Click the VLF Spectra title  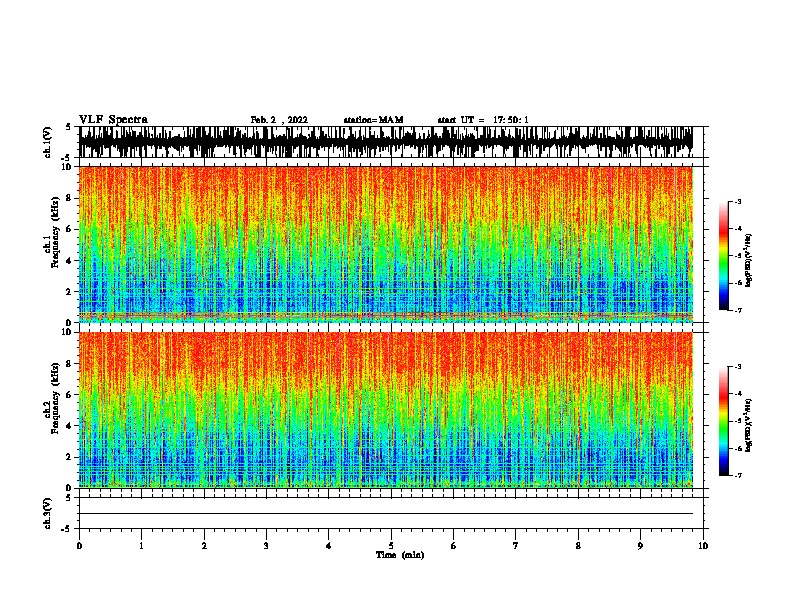tap(113, 120)
